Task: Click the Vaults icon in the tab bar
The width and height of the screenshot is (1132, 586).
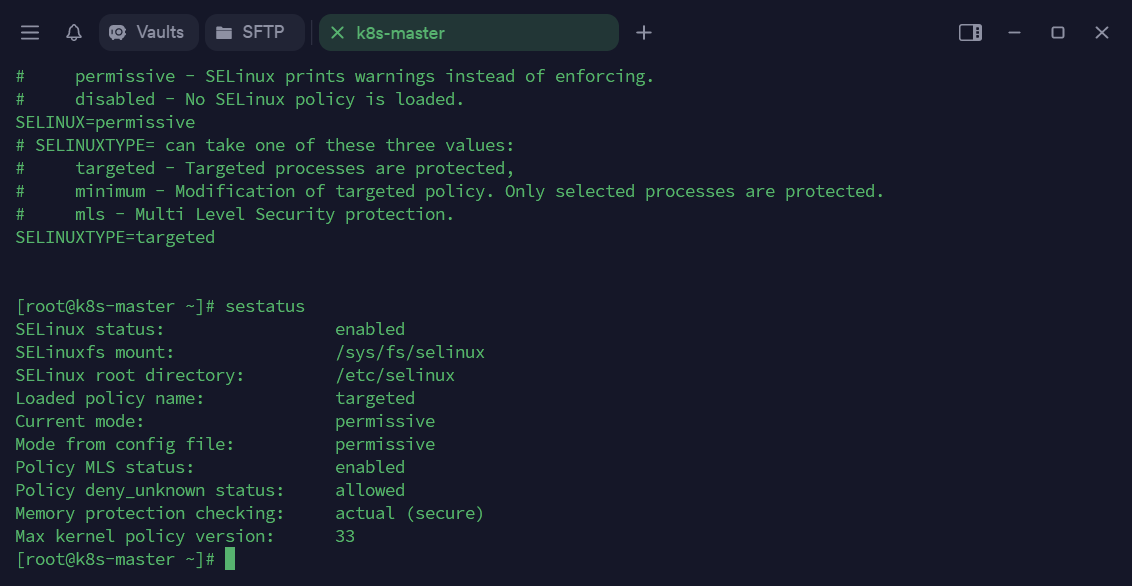Action: (x=118, y=33)
